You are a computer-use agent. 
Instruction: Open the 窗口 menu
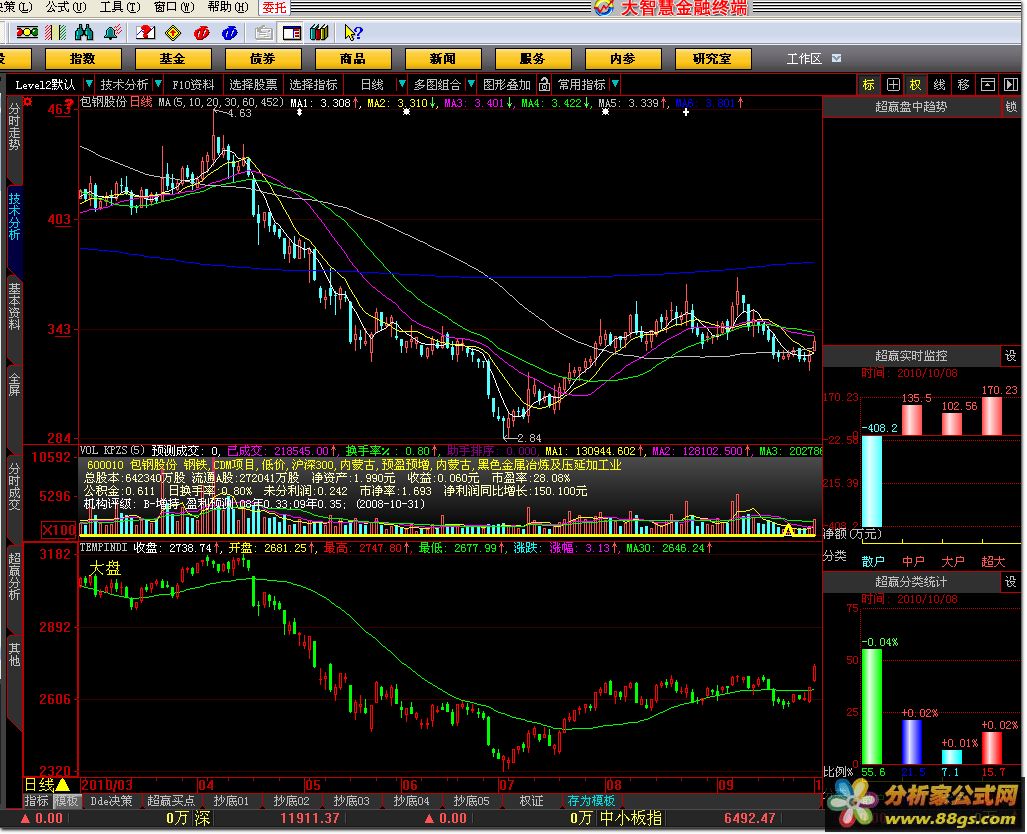pyautogui.click(x=174, y=7)
